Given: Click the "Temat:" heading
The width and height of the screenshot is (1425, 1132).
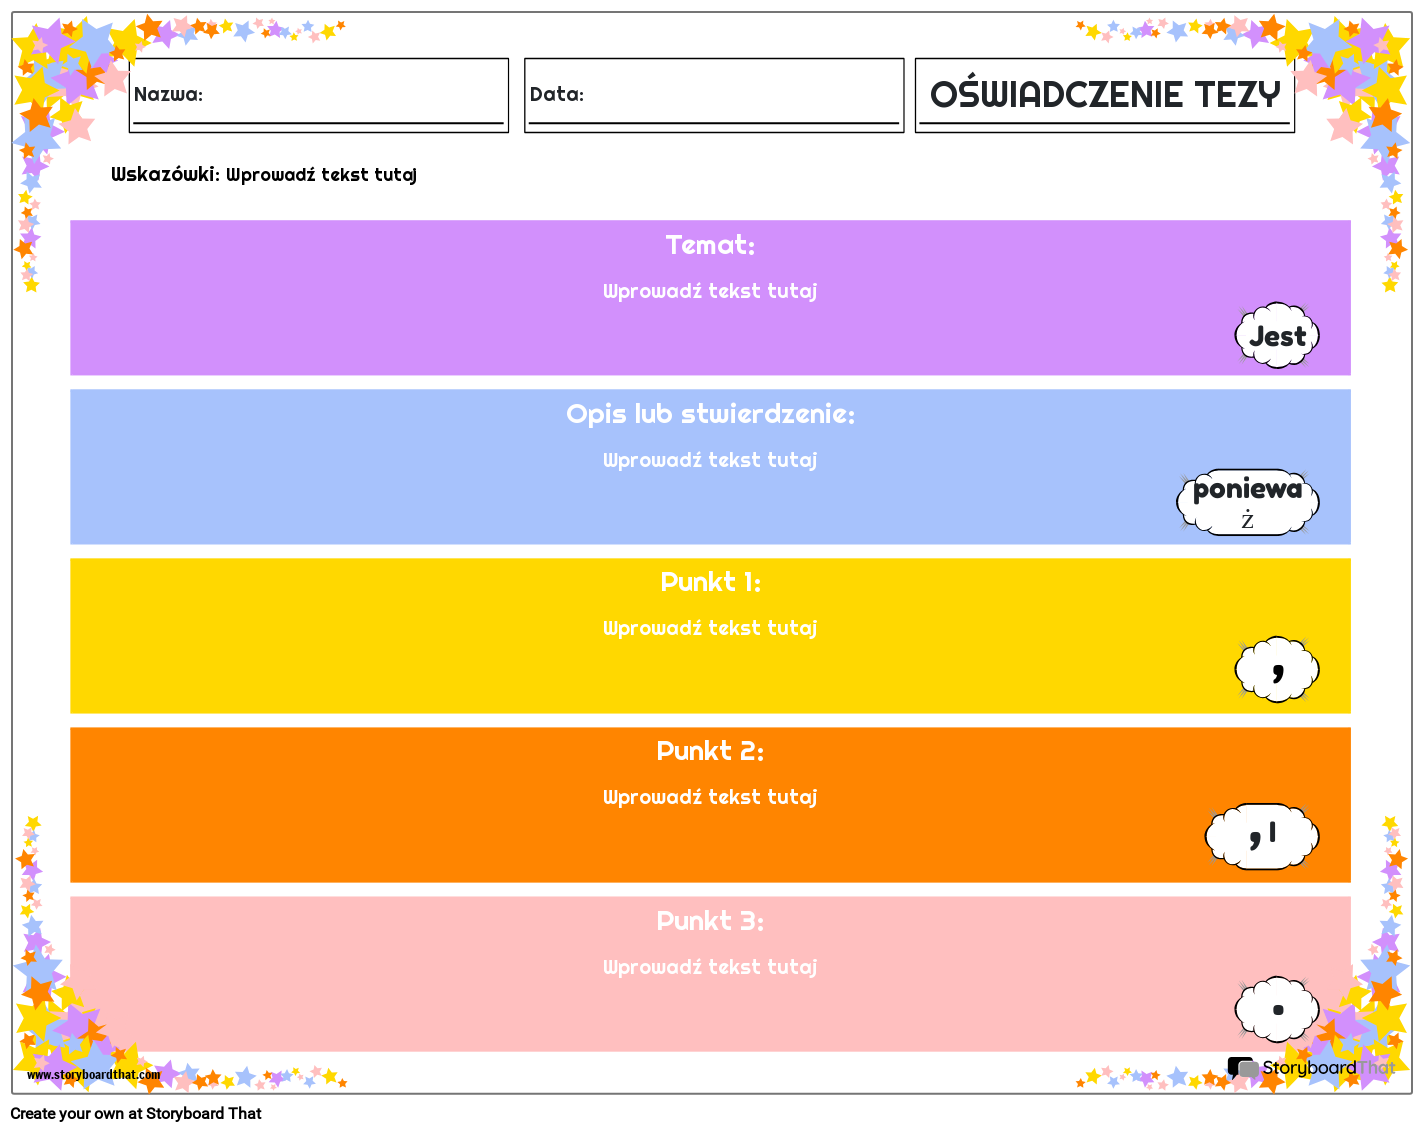Looking at the screenshot, I should tap(710, 245).
